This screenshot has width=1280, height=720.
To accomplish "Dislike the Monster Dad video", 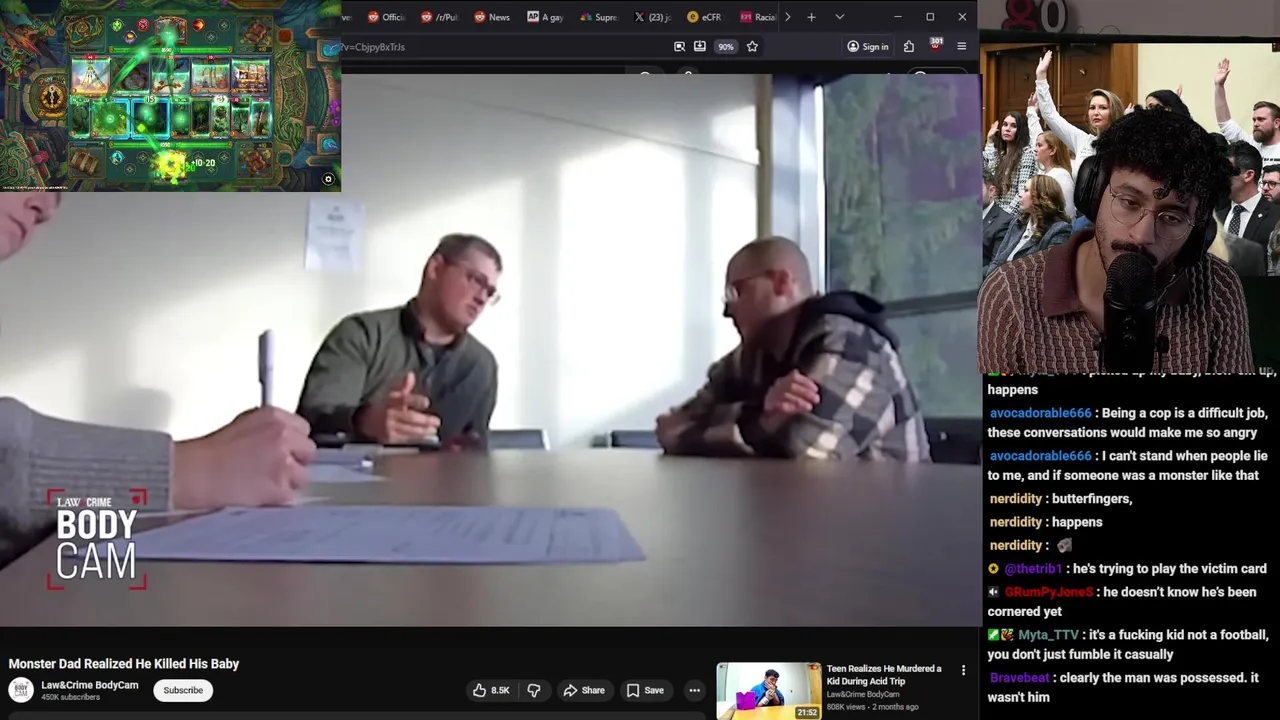I will click(x=533, y=690).
